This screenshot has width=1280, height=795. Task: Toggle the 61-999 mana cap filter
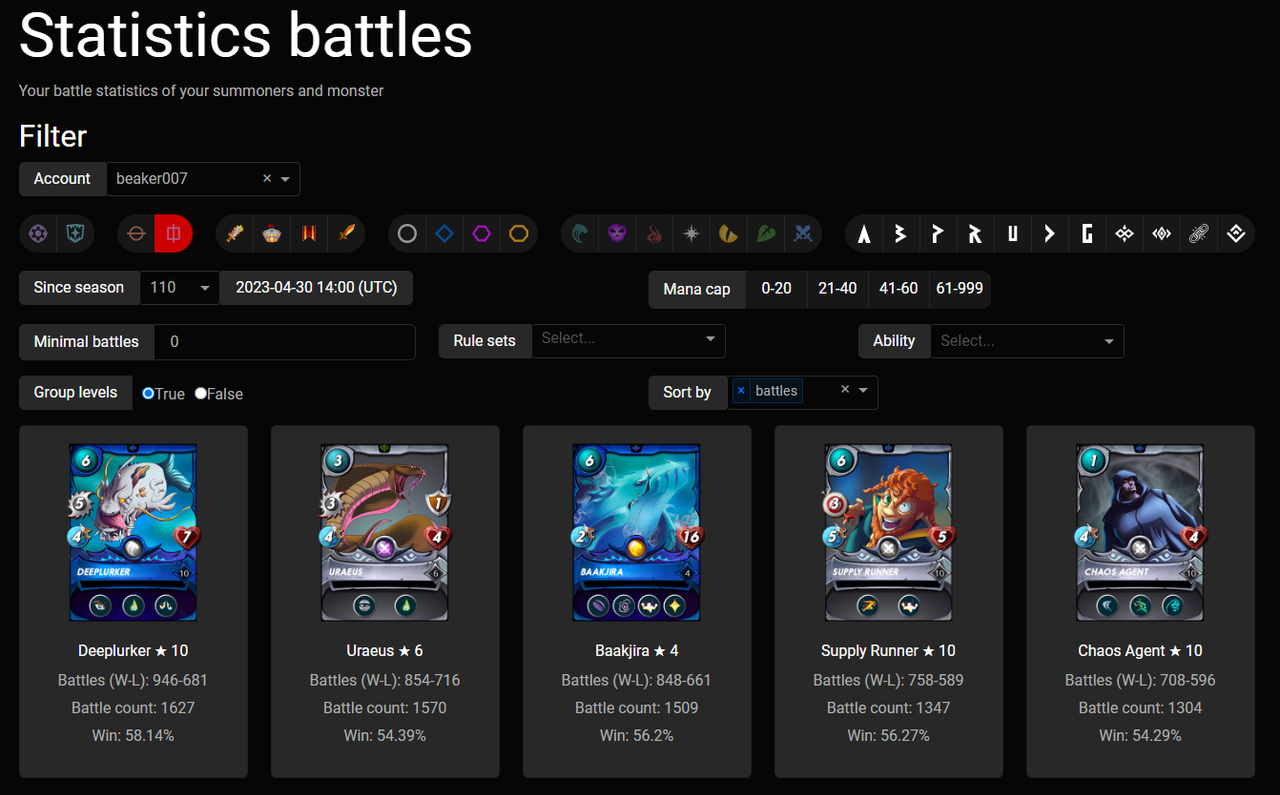coord(960,288)
